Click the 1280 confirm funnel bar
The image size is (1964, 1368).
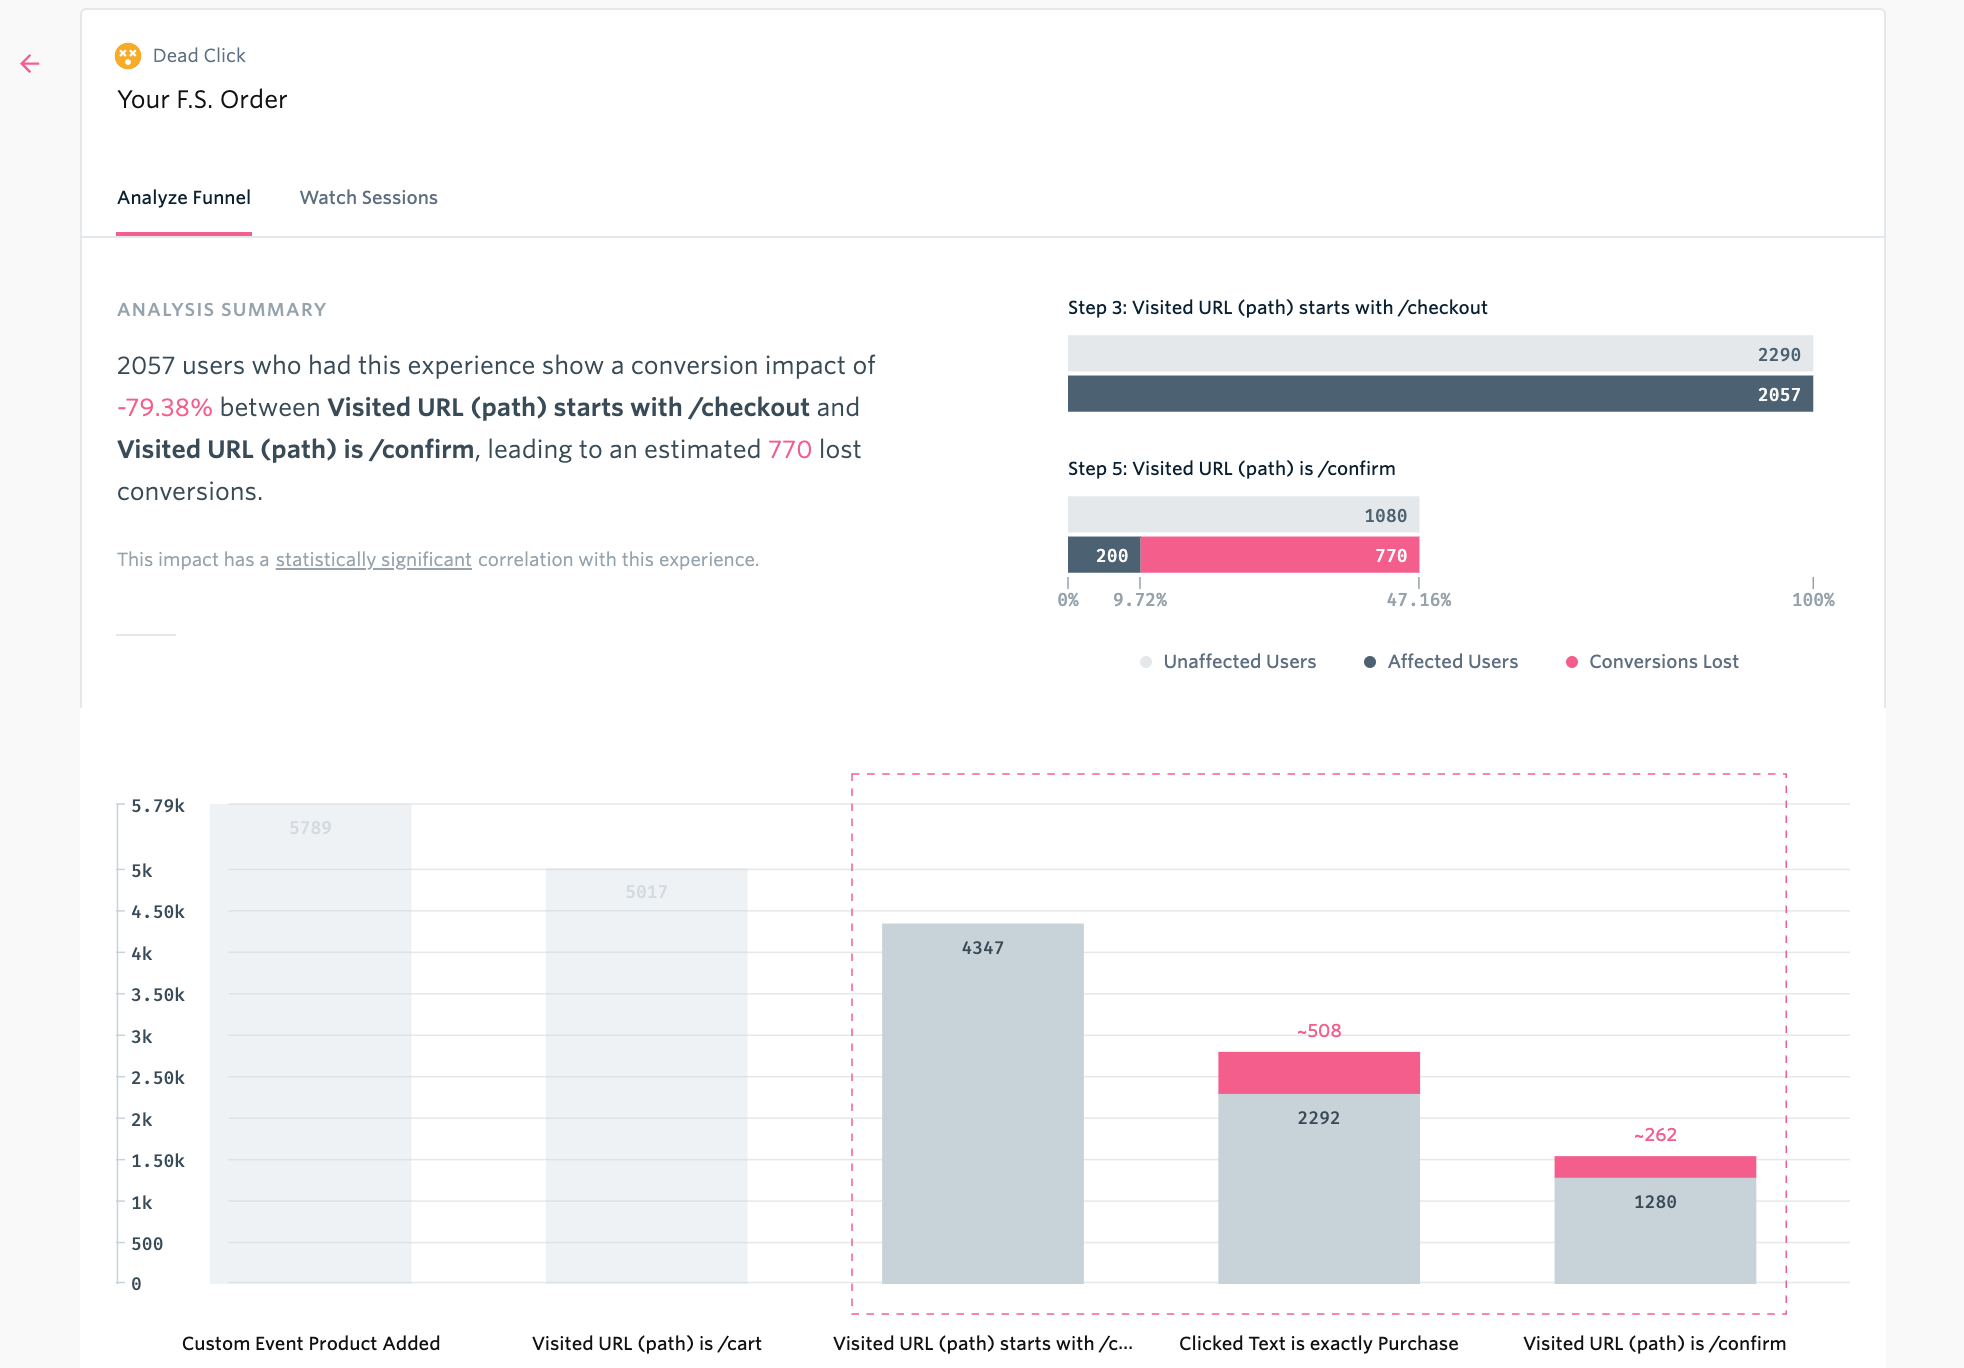1655,1230
